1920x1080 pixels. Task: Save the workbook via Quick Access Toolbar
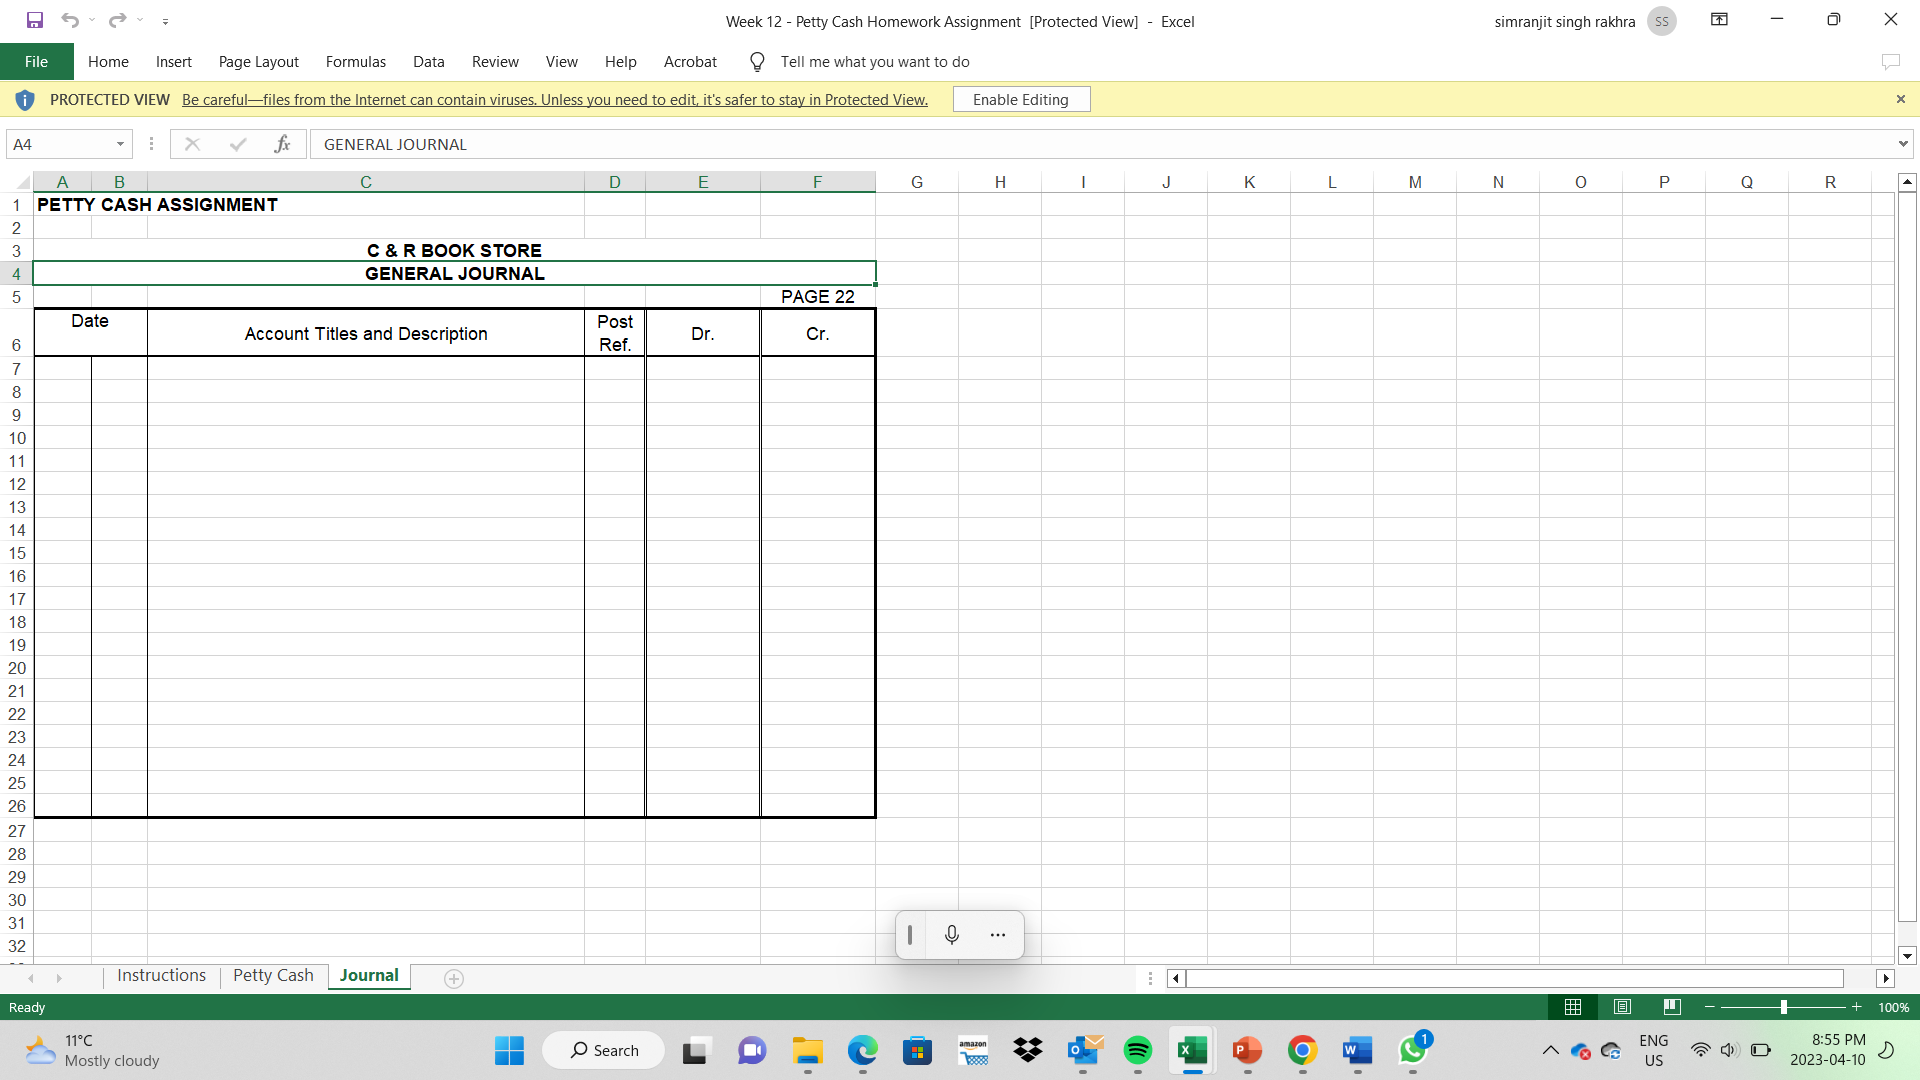tap(33, 20)
